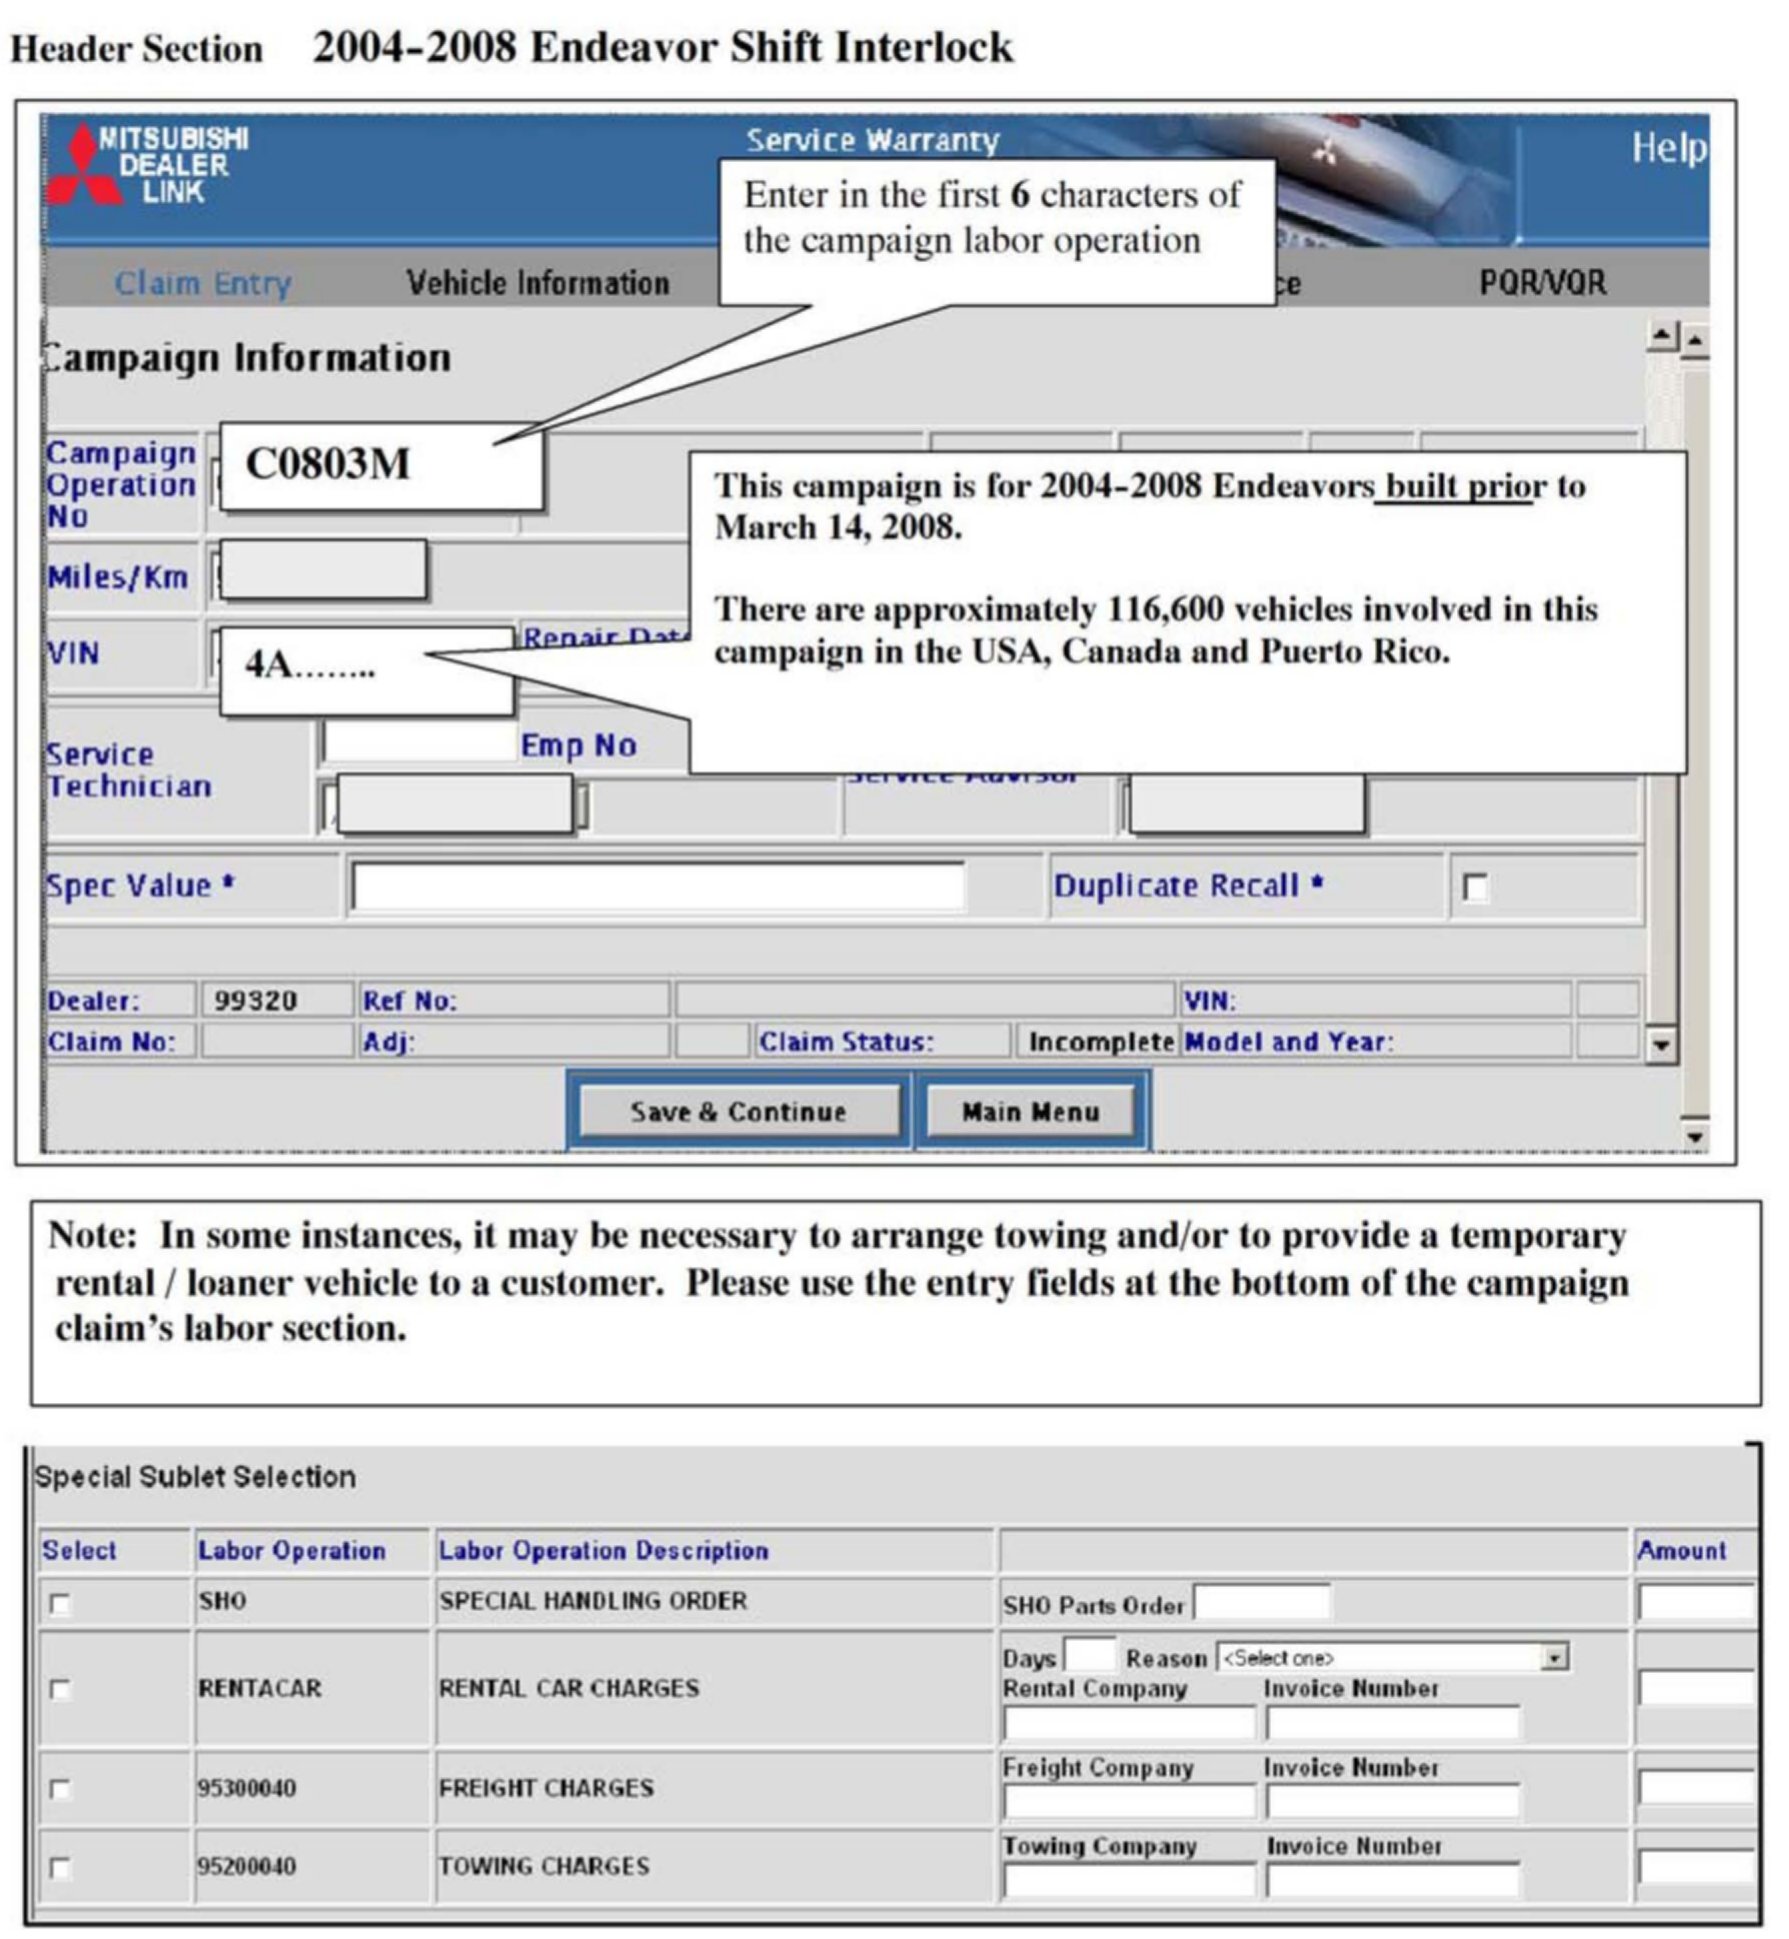The height and width of the screenshot is (1939, 1789).
Task: Open the Help link in header
Action: [1668, 148]
